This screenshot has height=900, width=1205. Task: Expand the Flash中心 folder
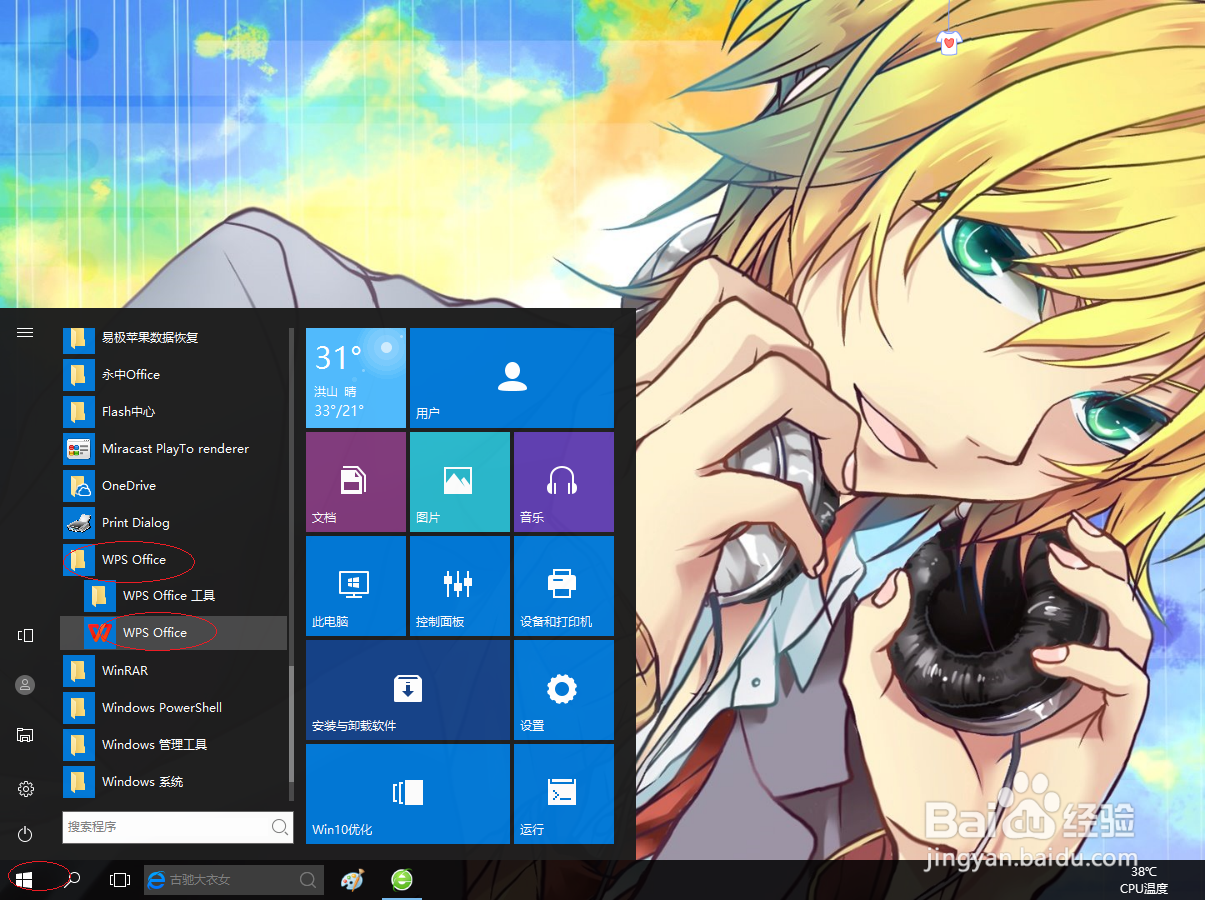click(174, 411)
